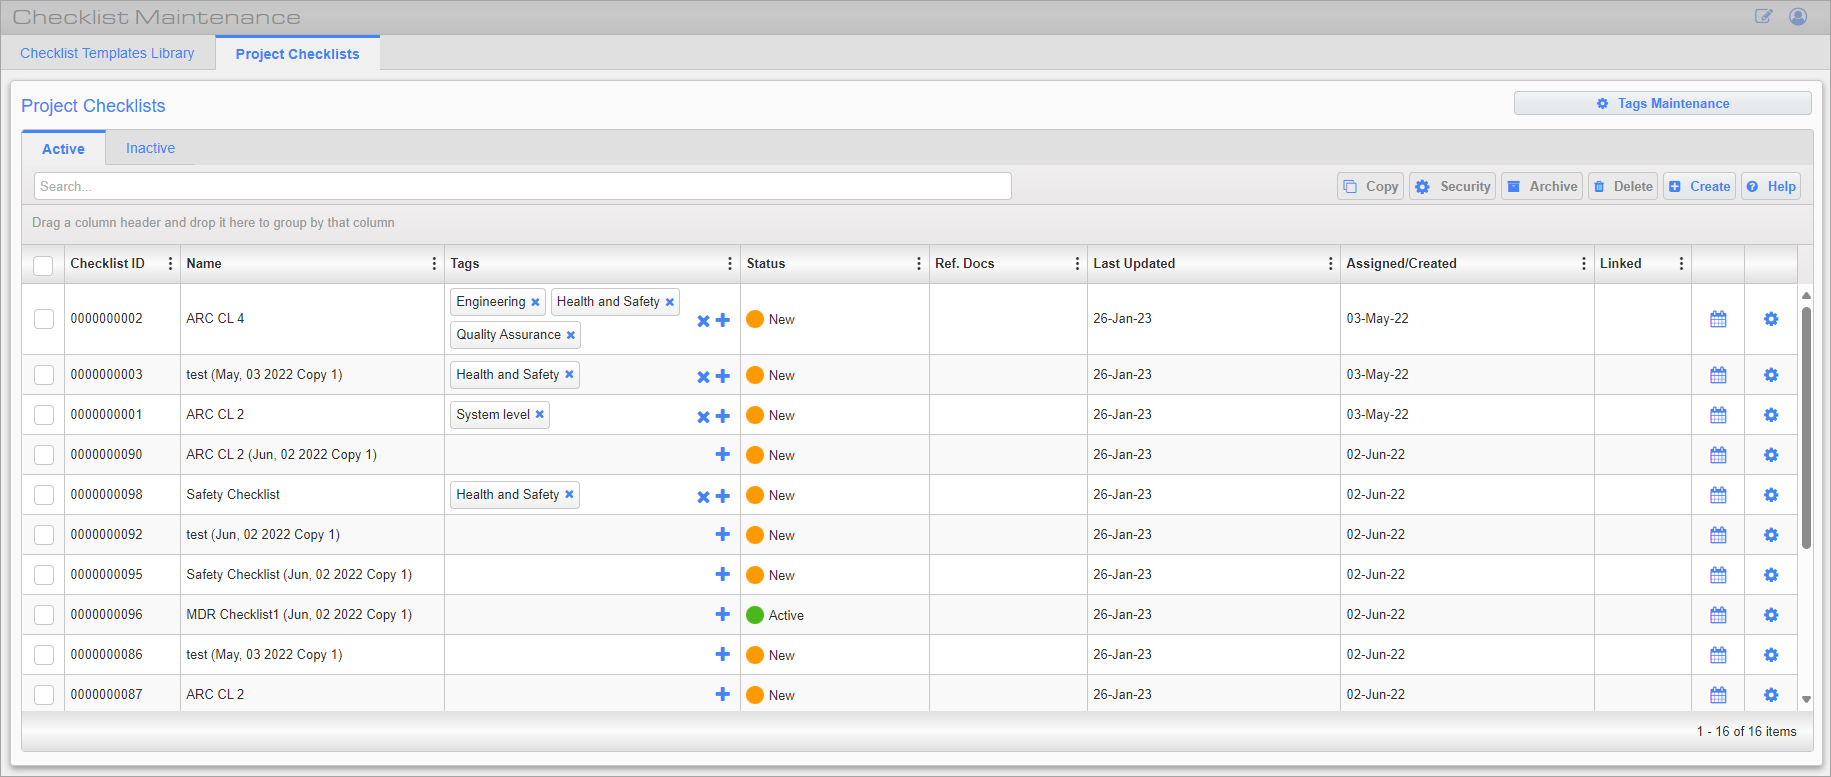Image resolution: width=1831 pixels, height=777 pixels.
Task: Remove Quality Assurance tag from ARC CL 4
Action: tap(571, 335)
